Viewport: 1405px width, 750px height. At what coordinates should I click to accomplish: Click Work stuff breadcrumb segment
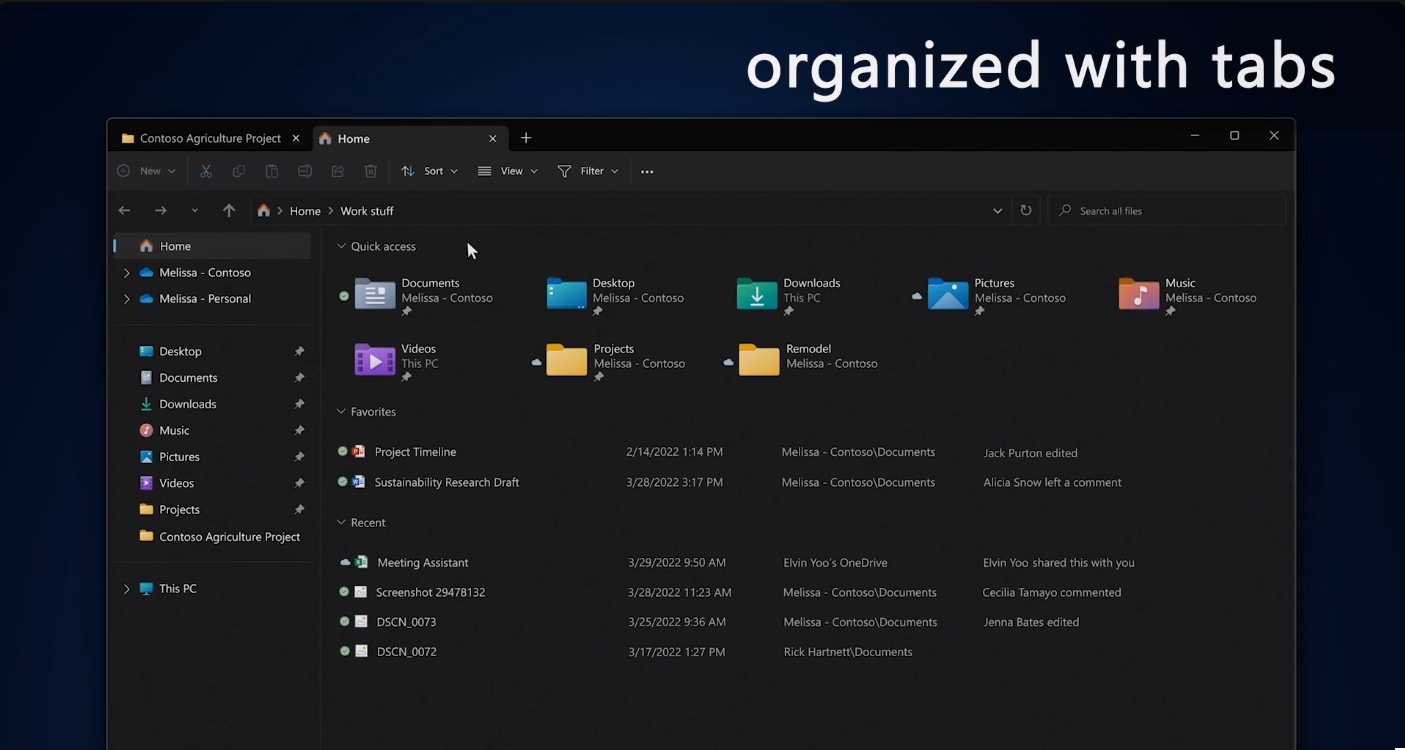367,211
